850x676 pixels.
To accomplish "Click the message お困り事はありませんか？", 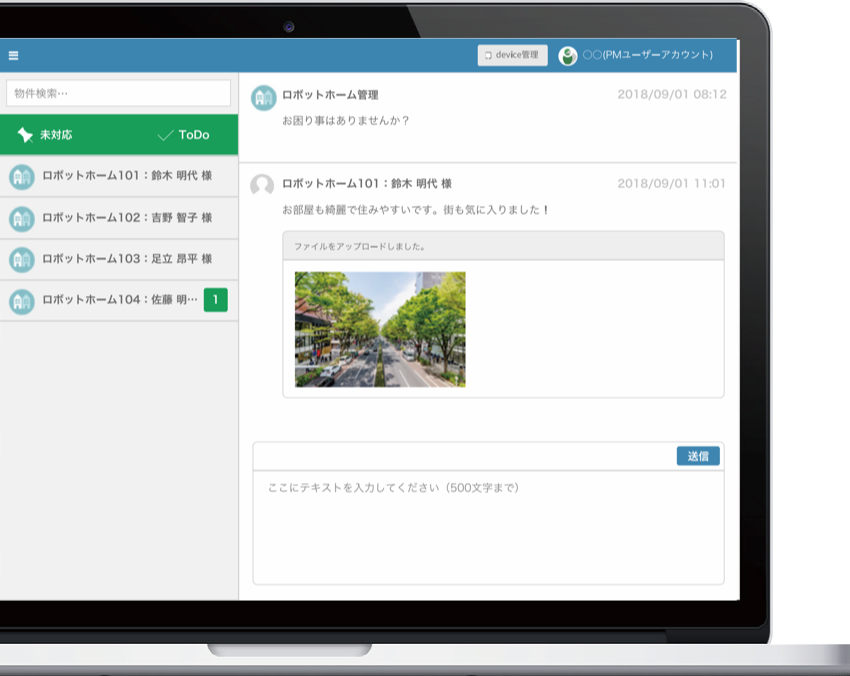I will [345, 120].
